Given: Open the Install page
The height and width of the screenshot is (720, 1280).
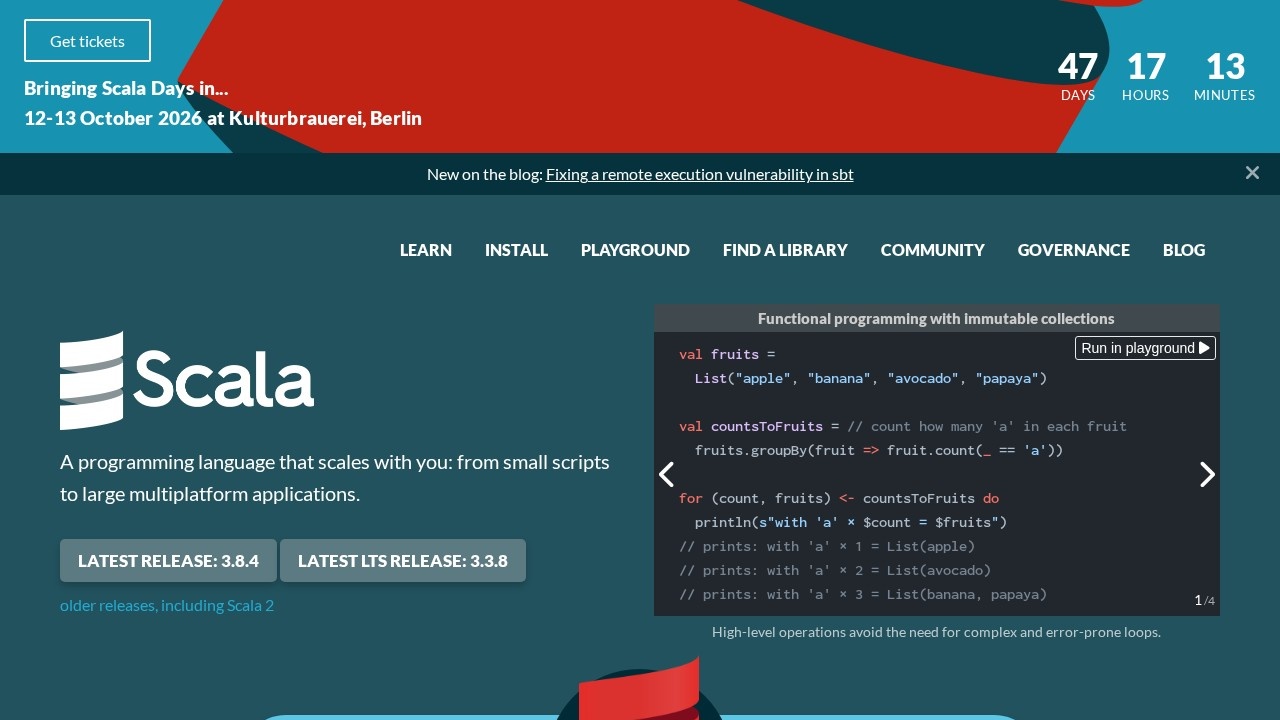Looking at the screenshot, I should coord(516,250).
